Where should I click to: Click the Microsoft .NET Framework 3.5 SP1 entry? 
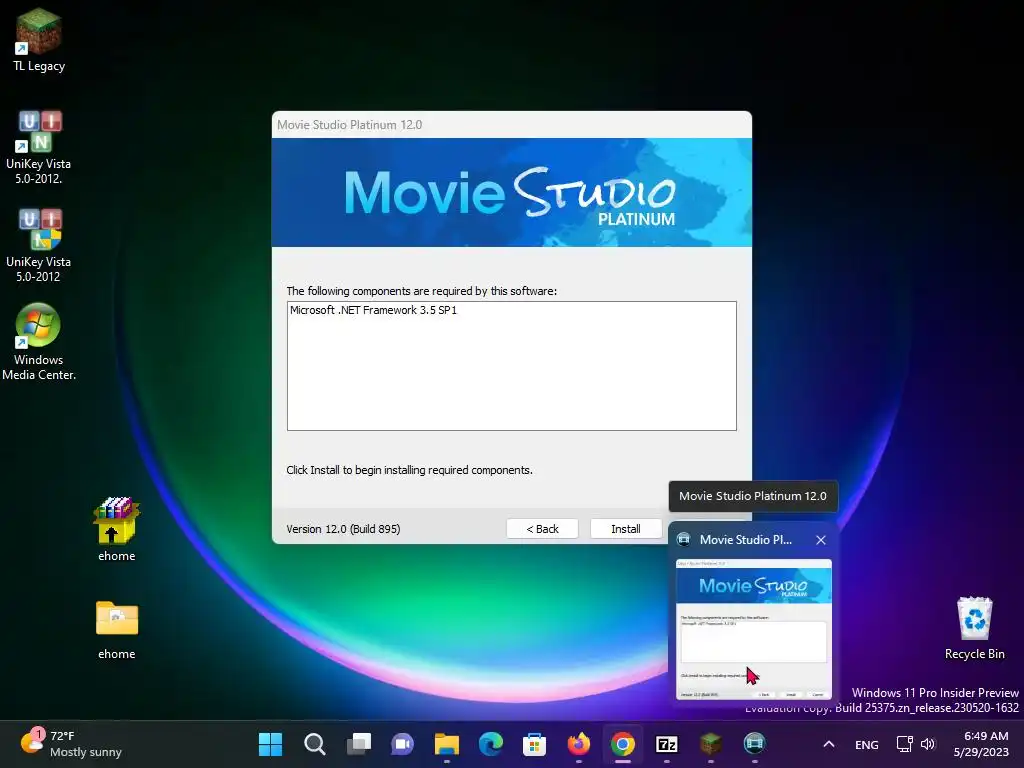(x=374, y=310)
